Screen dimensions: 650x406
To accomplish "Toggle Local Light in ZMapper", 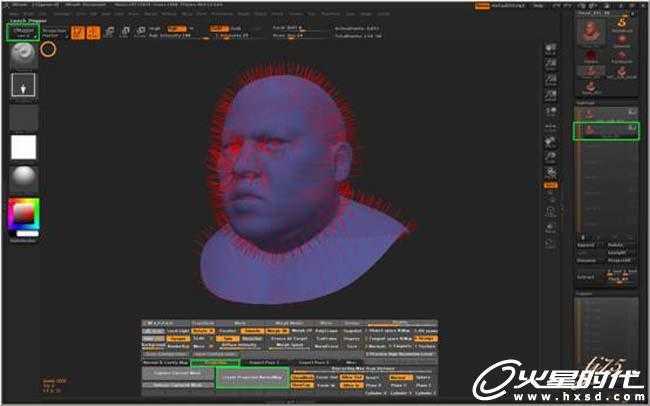I will click(178, 331).
